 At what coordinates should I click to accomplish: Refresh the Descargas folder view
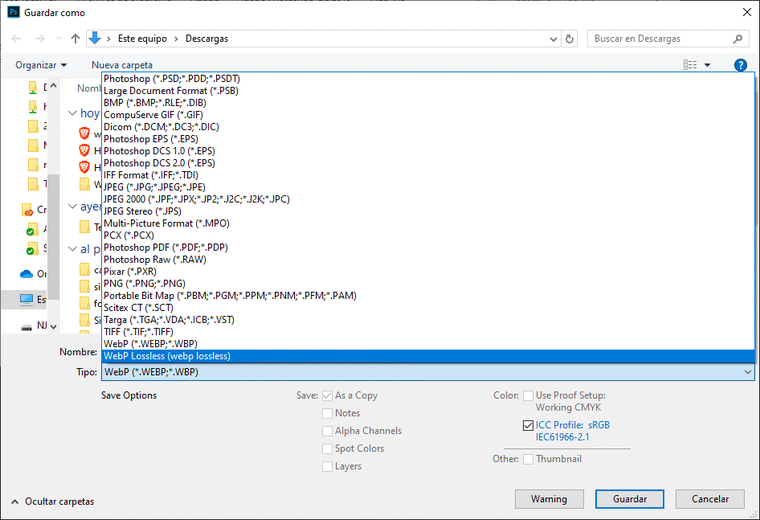[x=570, y=39]
